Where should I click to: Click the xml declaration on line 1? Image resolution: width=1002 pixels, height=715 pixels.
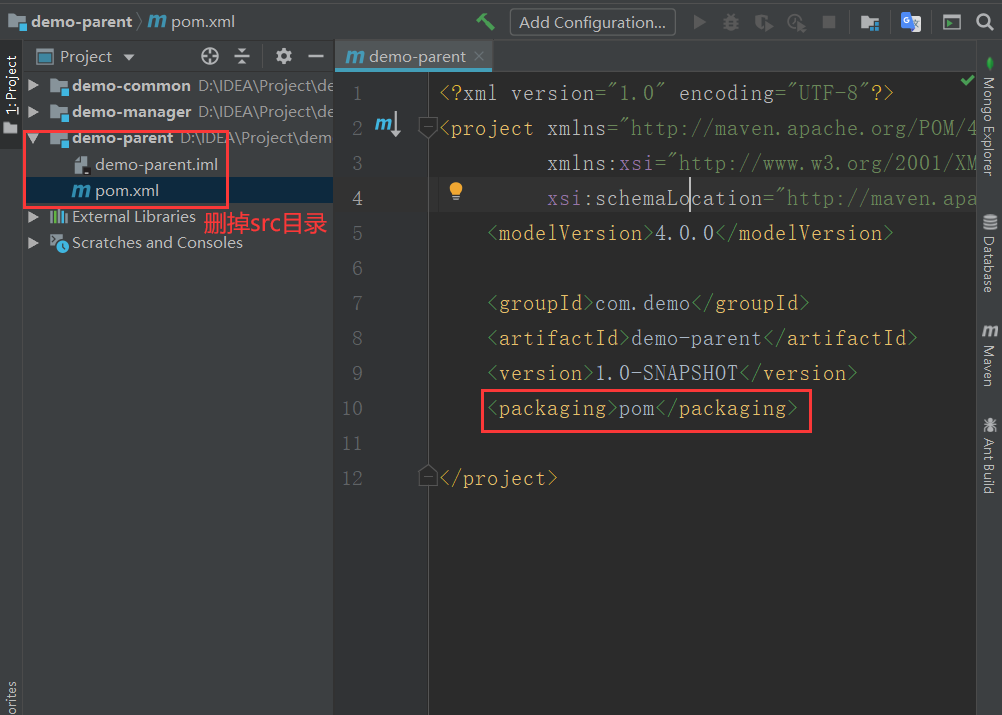(x=666, y=93)
